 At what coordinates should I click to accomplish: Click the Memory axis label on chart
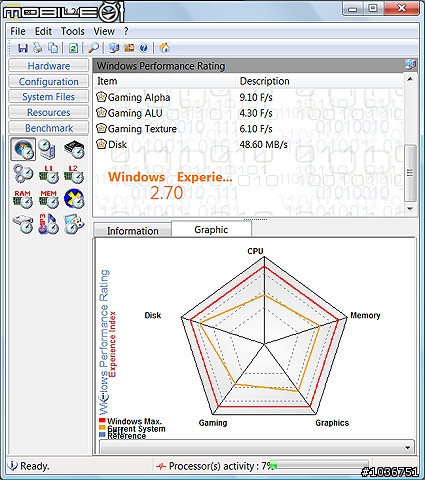tap(365, 315)
